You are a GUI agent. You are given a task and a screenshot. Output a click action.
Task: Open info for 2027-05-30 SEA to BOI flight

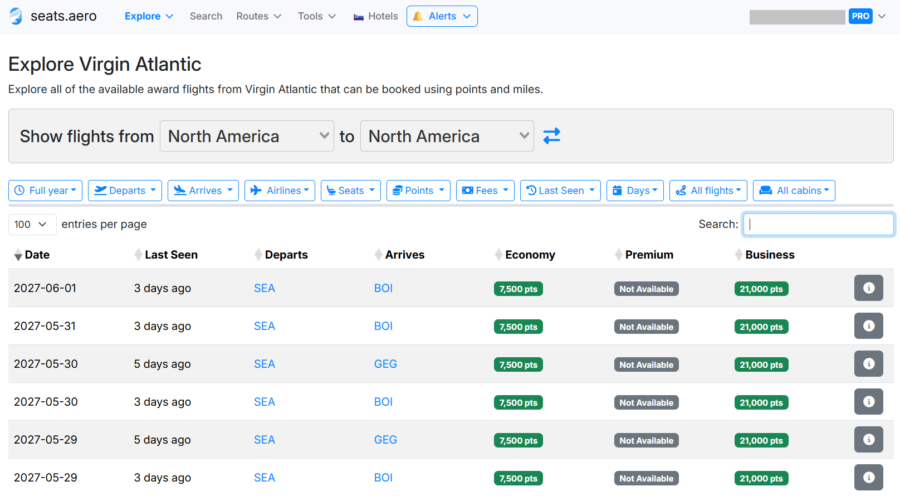(x=868, y=401)
